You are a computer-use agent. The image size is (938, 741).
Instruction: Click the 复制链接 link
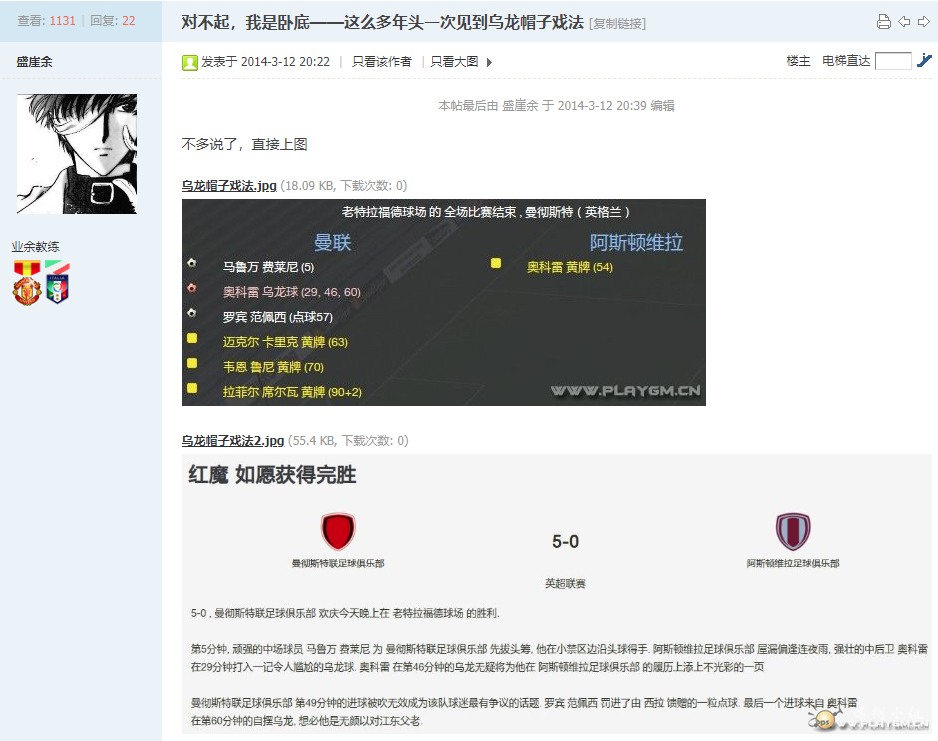[x=617, y=23]
